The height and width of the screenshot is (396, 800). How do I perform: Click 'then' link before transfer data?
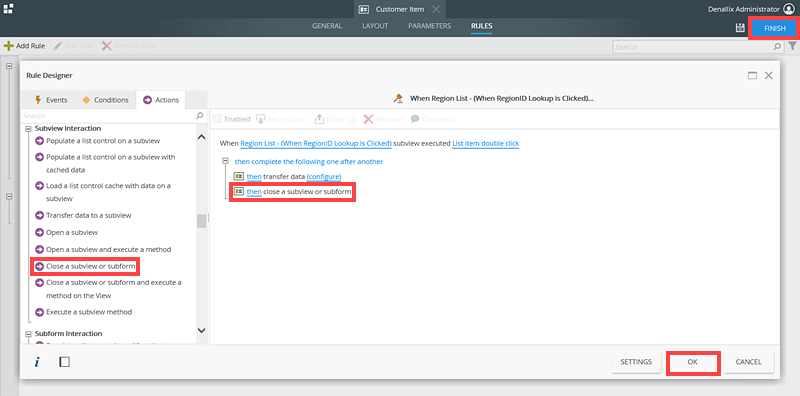point(254,177)
